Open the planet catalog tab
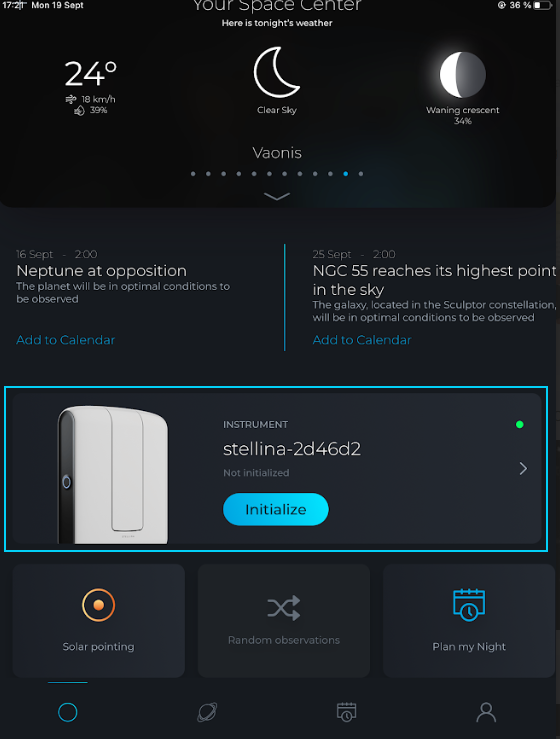The image size is (560, 739). pyautogui.click(x=207, y=712)
